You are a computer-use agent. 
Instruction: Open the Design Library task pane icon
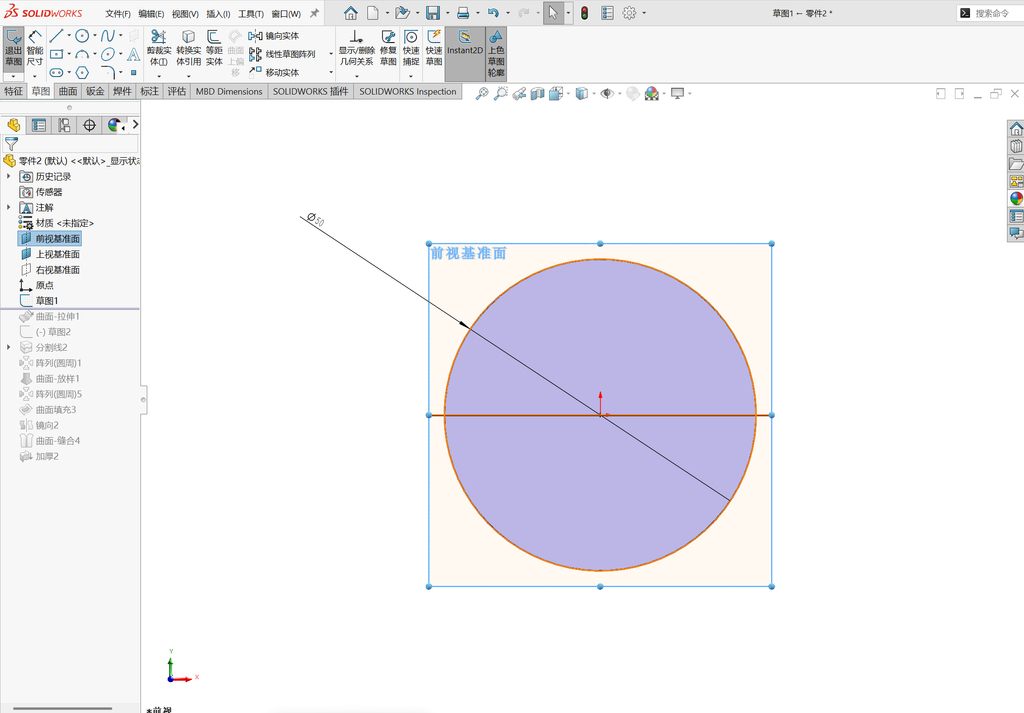click(x=1016, y=146)
